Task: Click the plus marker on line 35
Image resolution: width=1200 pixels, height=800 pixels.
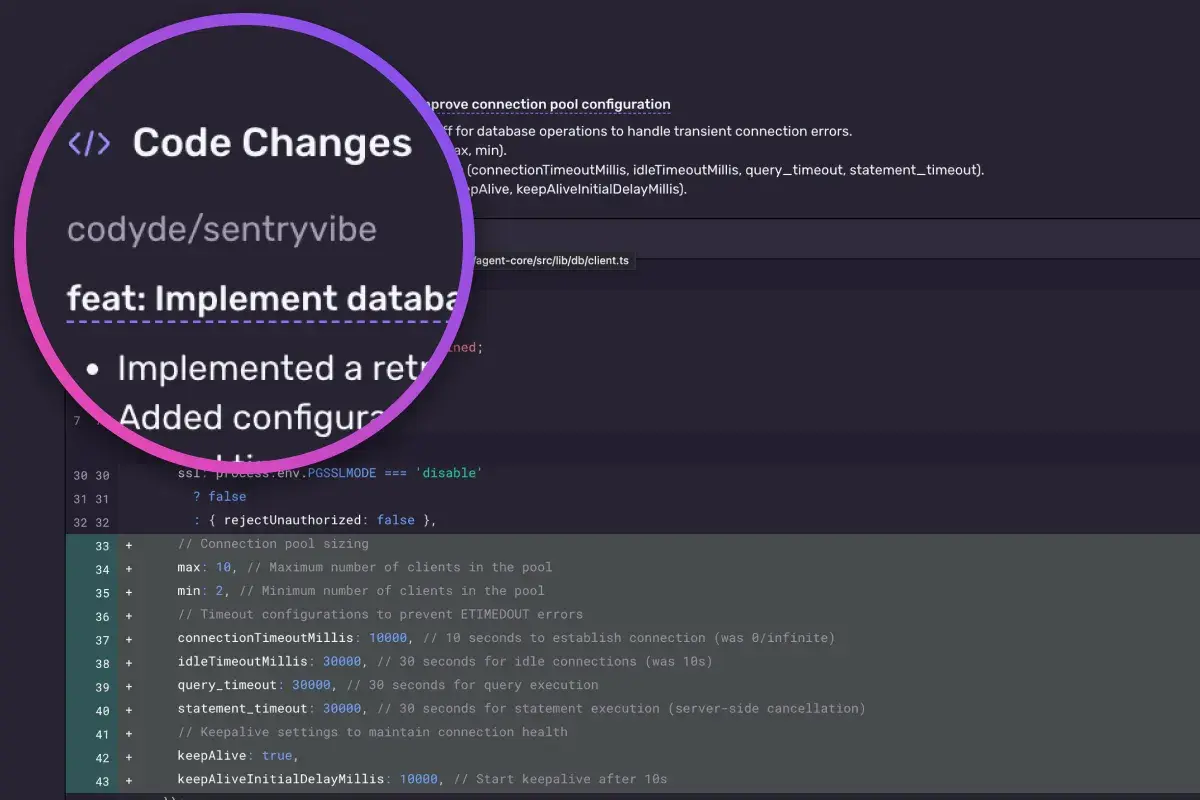Action: click(128, 591)
